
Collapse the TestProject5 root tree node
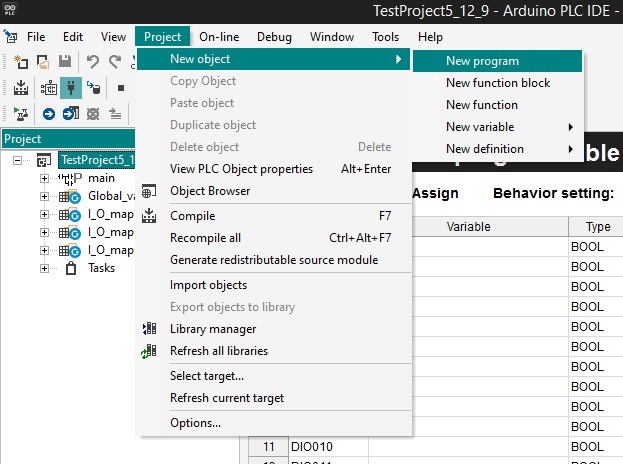(17, 160)
